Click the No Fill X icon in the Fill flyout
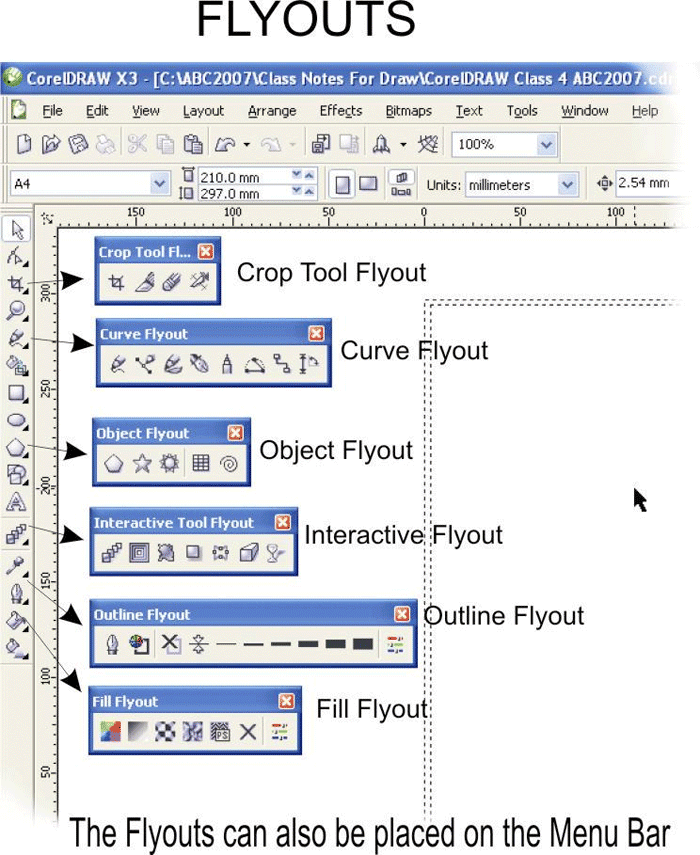 [248, 731]
